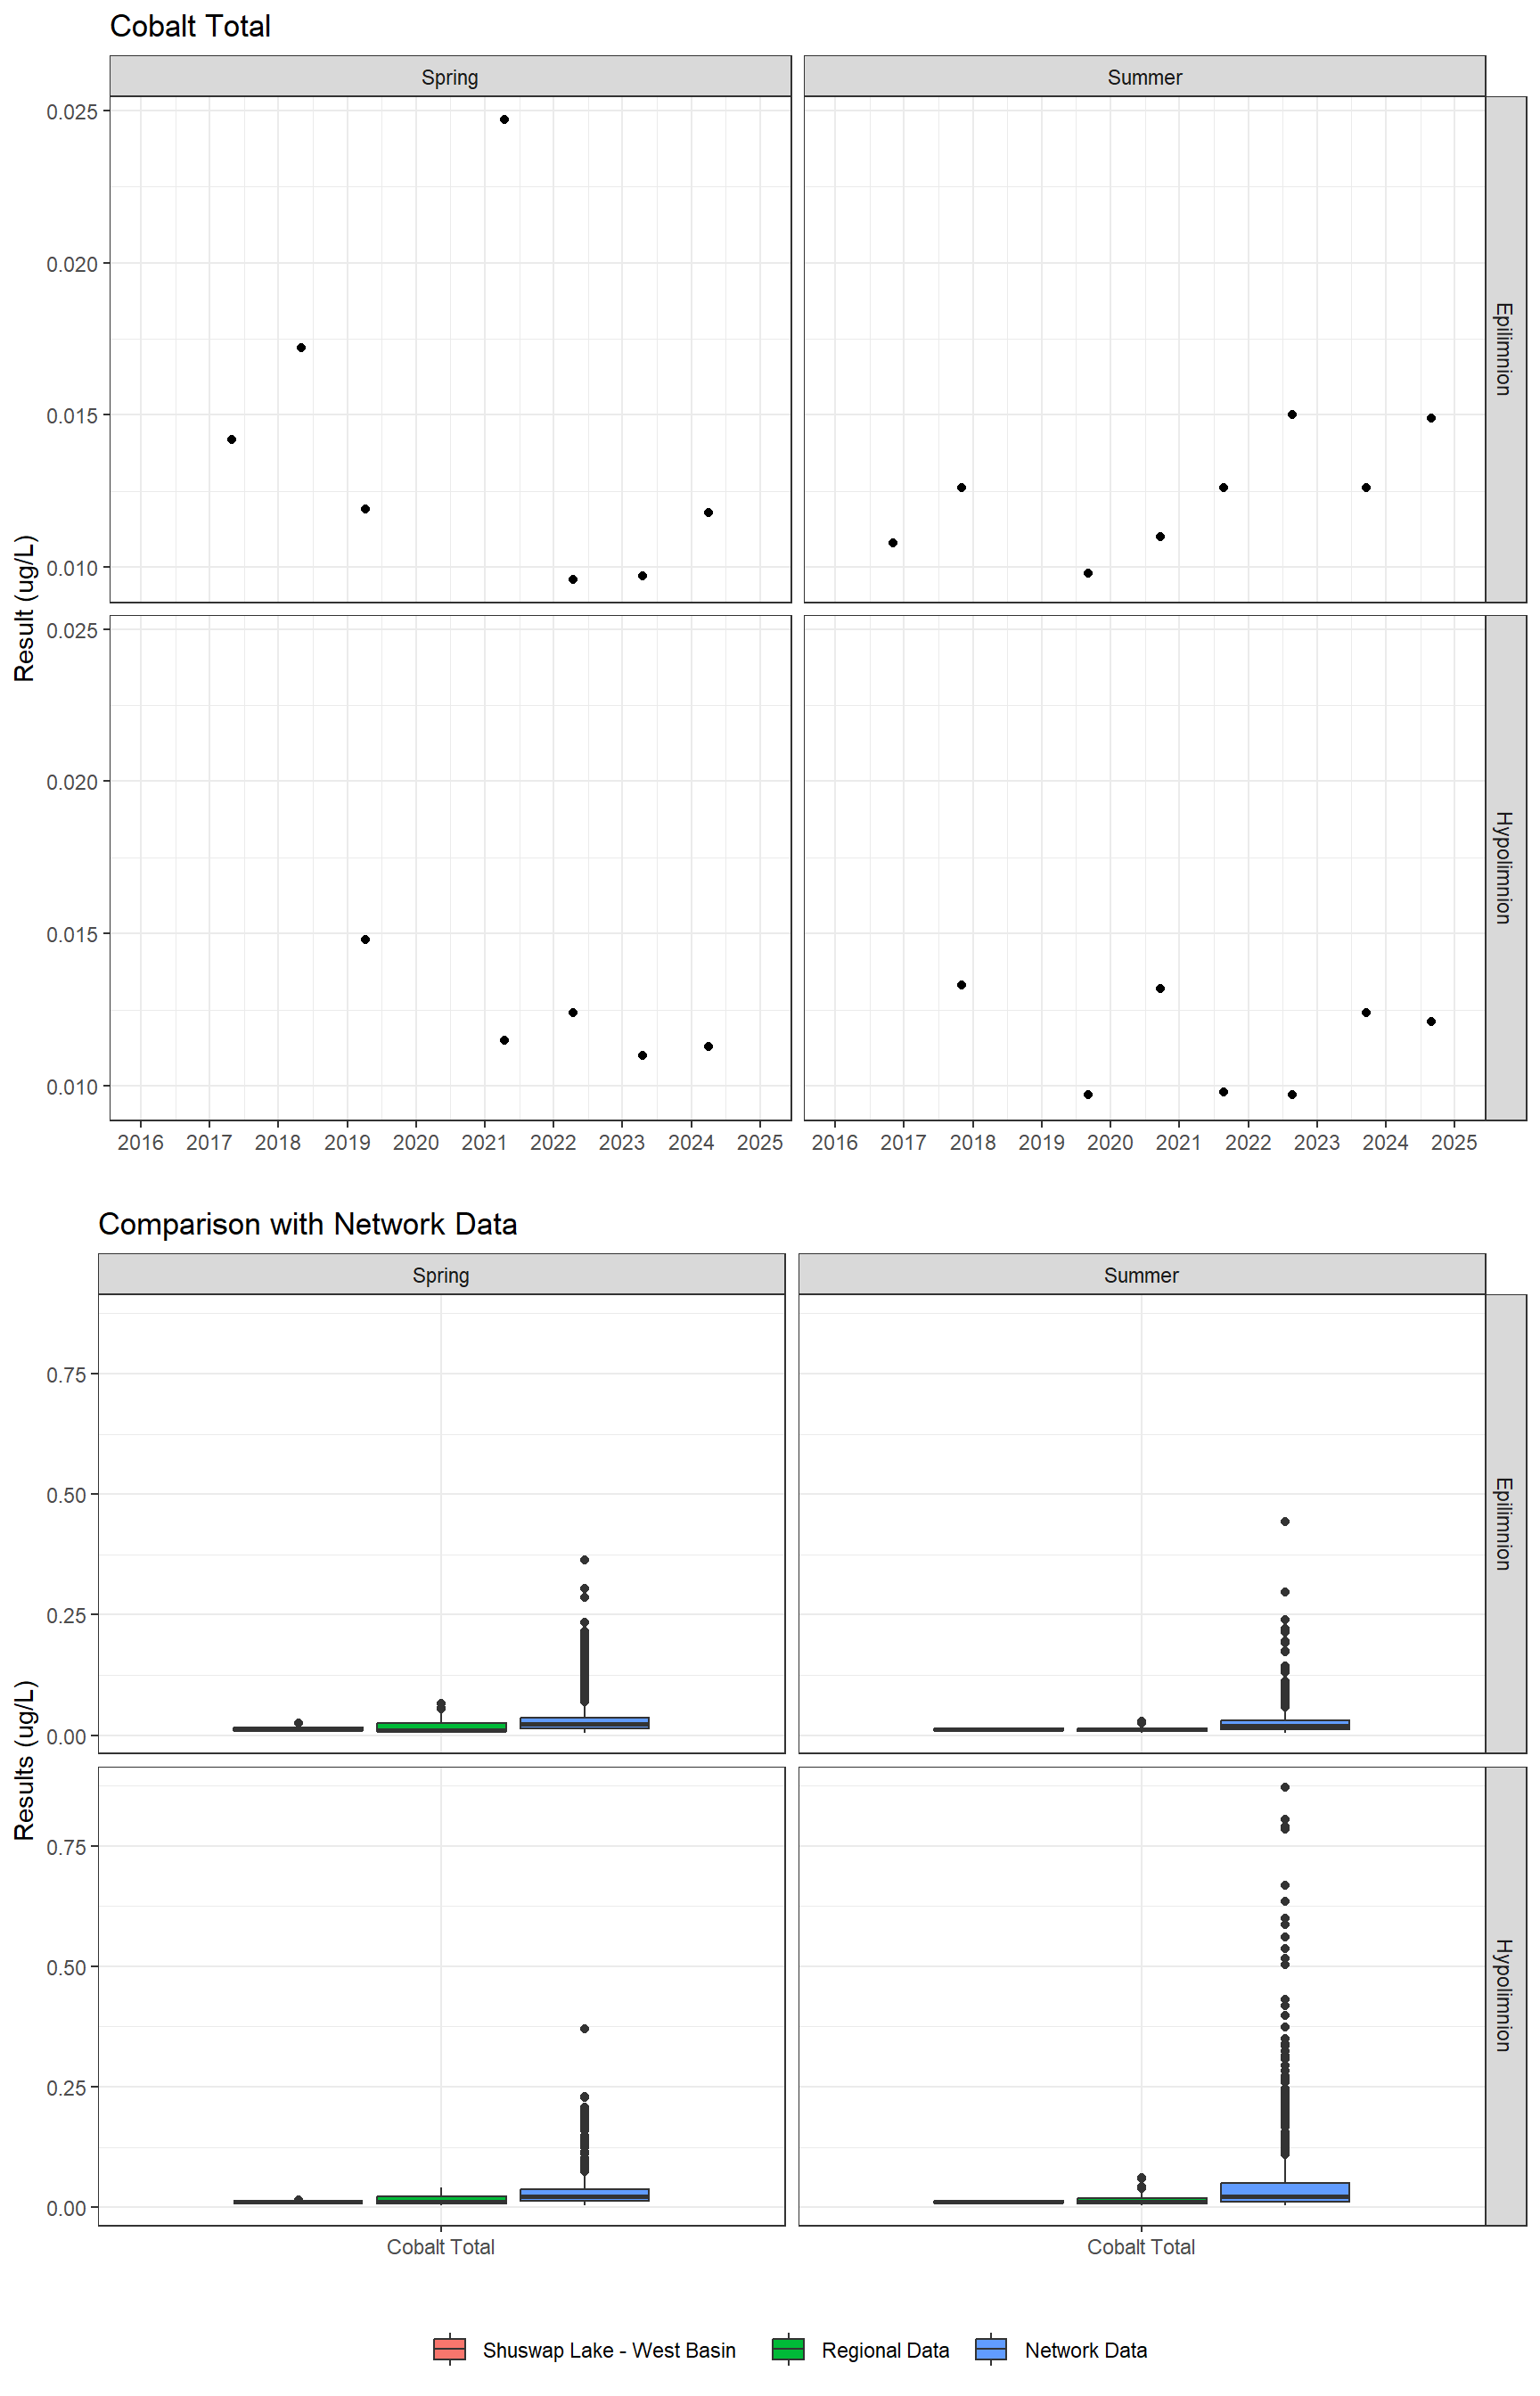Click the blue Network box in the Summer Hypolimnion panel

point(1285,2192)
